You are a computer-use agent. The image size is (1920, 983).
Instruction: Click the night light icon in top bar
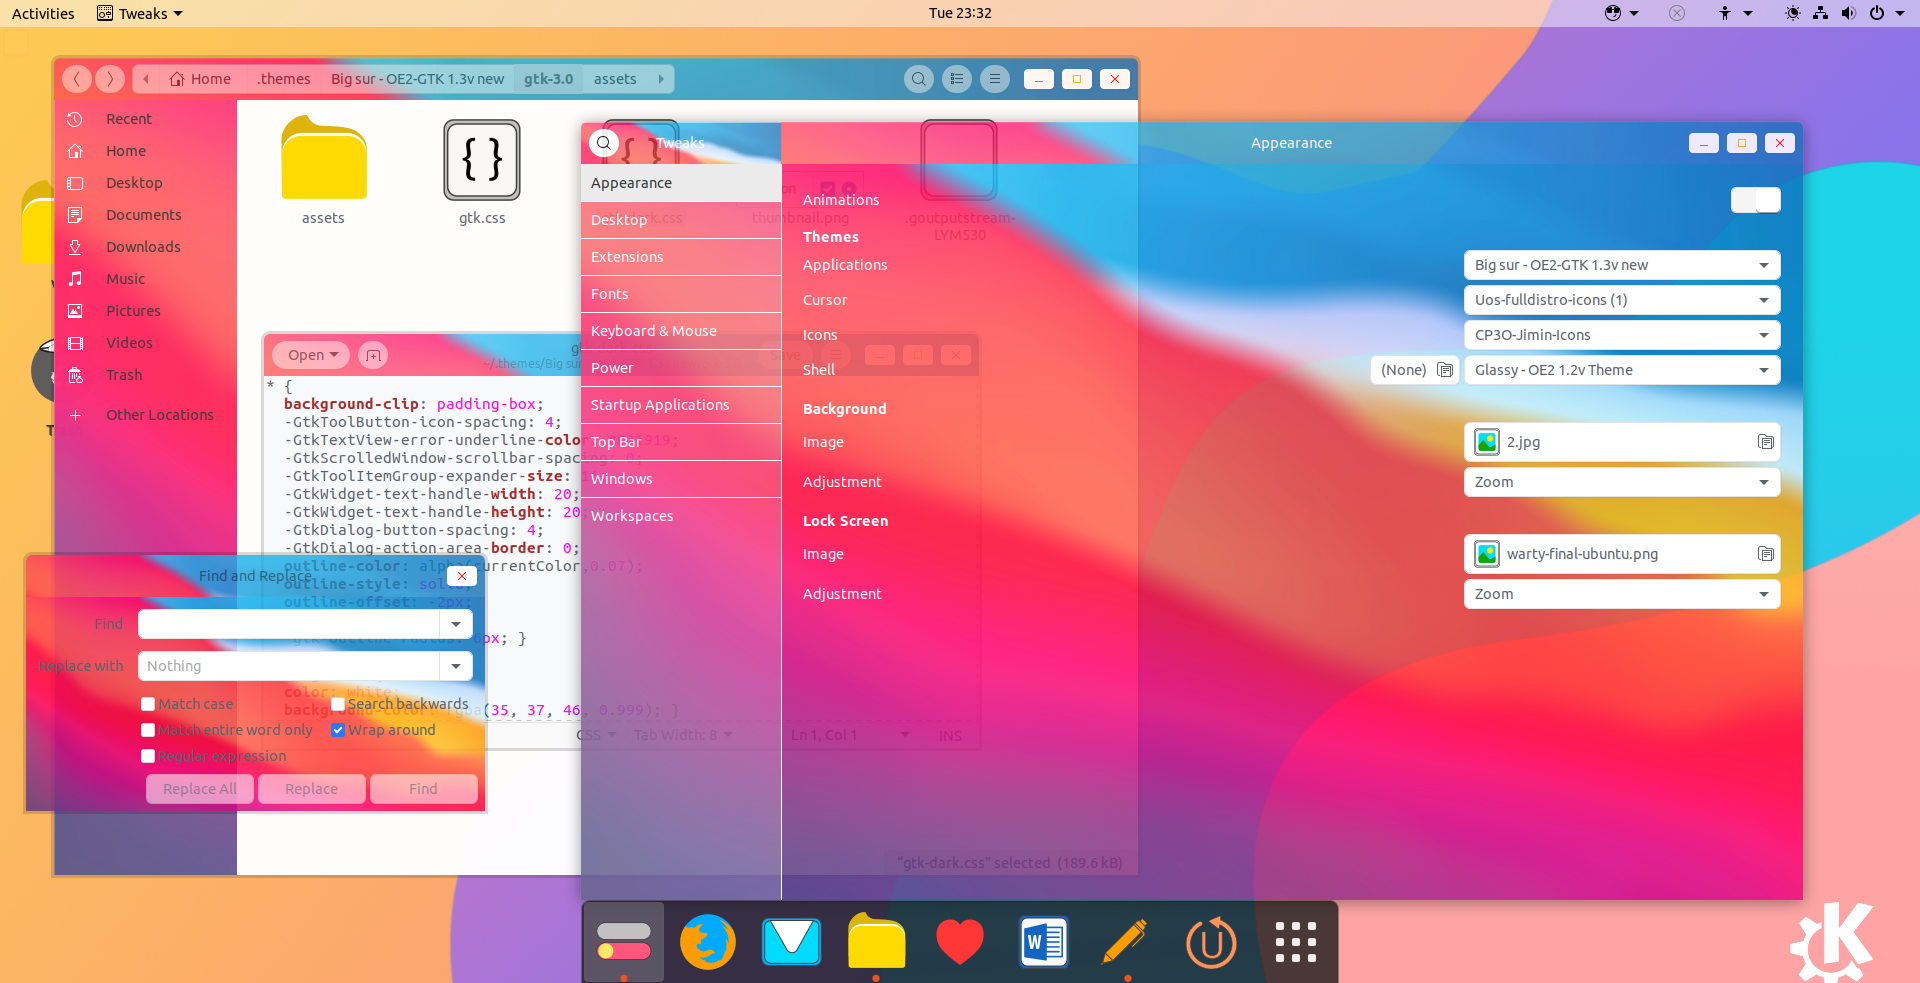pyautogui.click(x=1793, y=13)
